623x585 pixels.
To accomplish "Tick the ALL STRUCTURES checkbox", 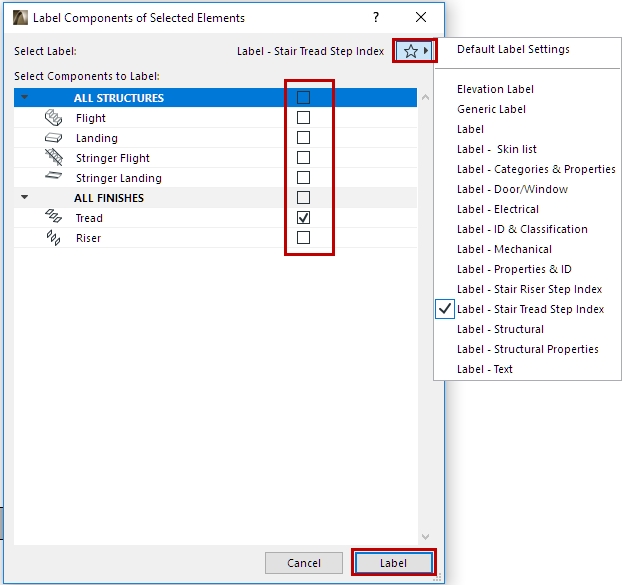I will (303, 98).
